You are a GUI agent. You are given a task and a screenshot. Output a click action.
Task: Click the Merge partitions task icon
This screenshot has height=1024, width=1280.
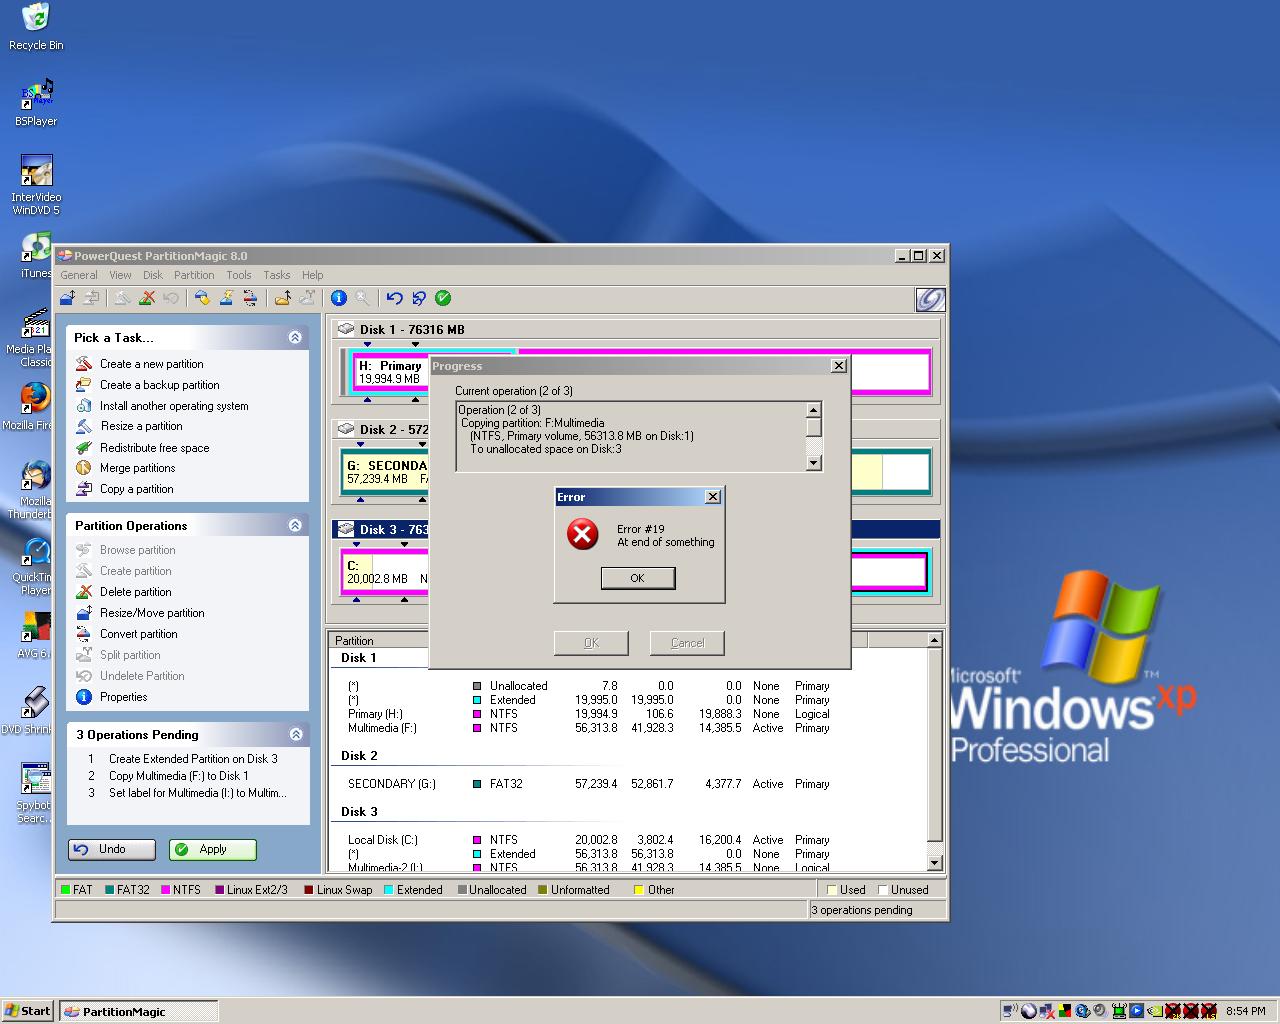[x=84, y=468]
